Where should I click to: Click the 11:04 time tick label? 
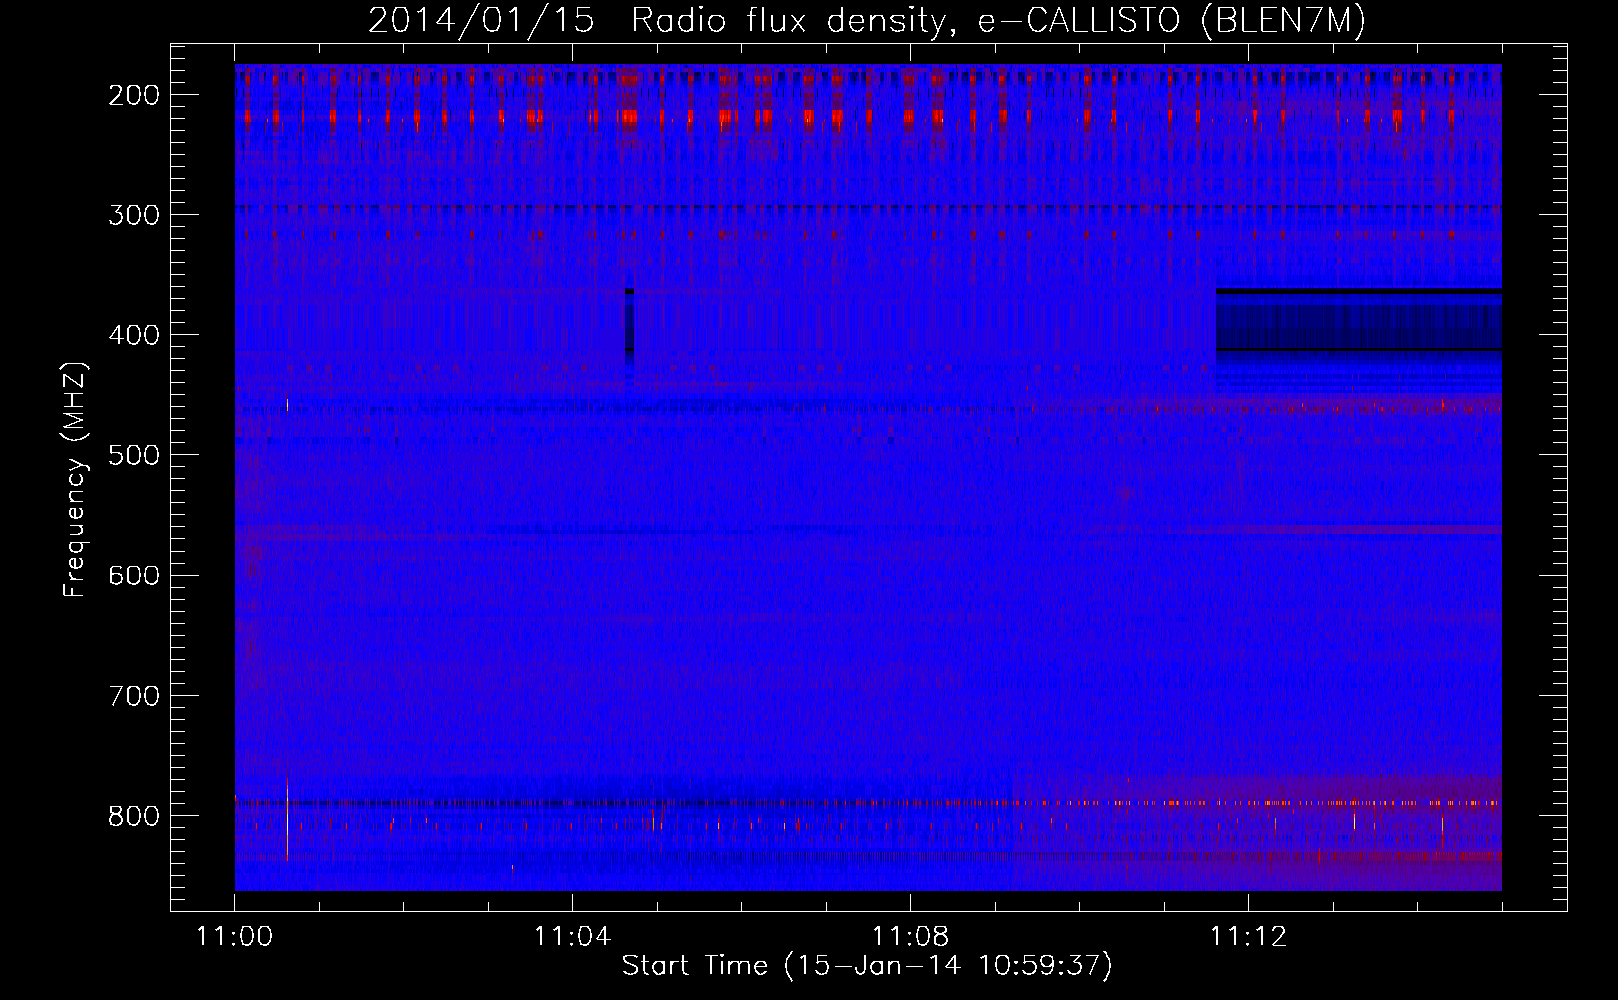(572, 937)
